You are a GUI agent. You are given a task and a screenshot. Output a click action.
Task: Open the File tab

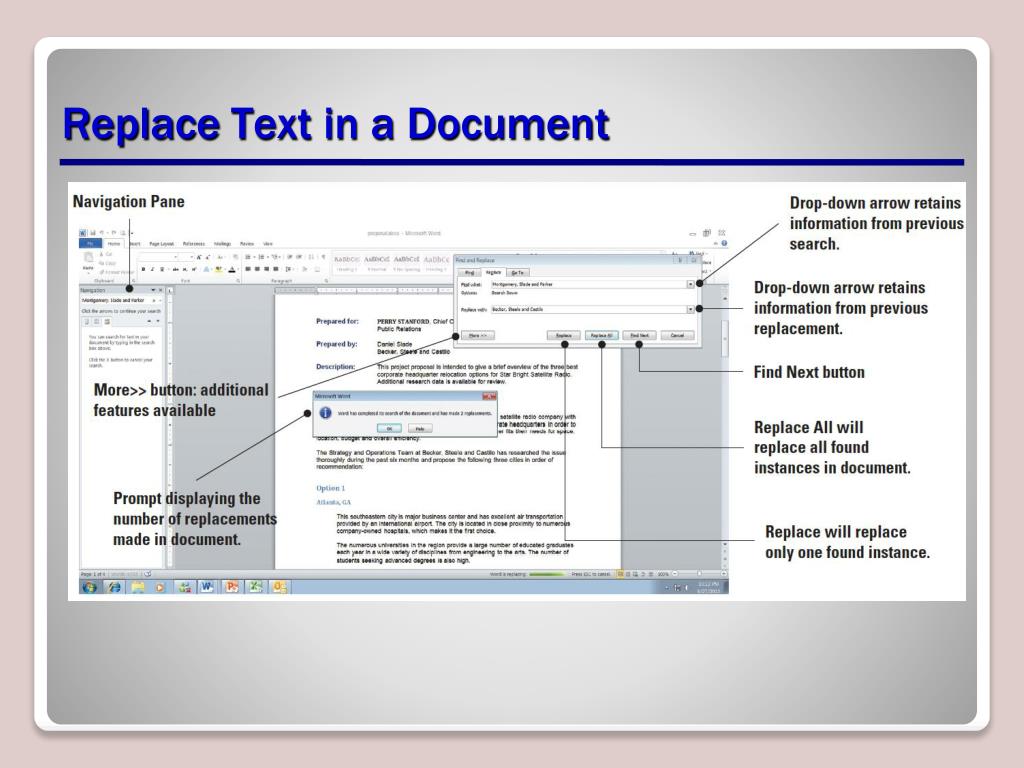[90, 244]
